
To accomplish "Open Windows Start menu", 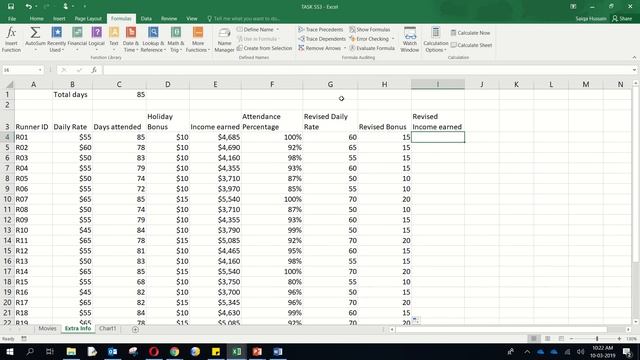I will coord(9,351).
